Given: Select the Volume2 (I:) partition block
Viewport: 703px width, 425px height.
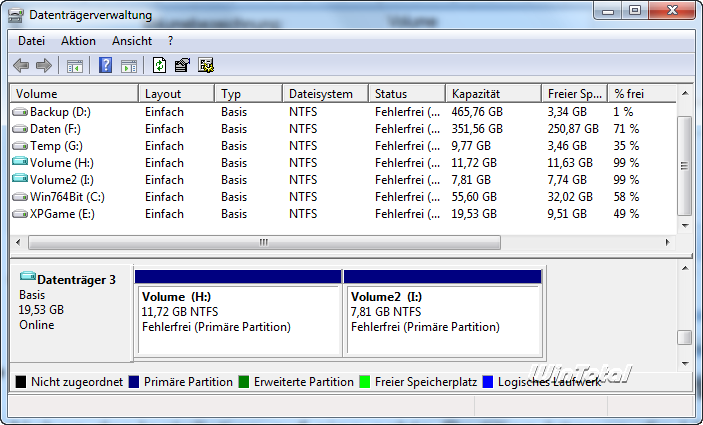Looking at the screenshot, I should (443, 312).
